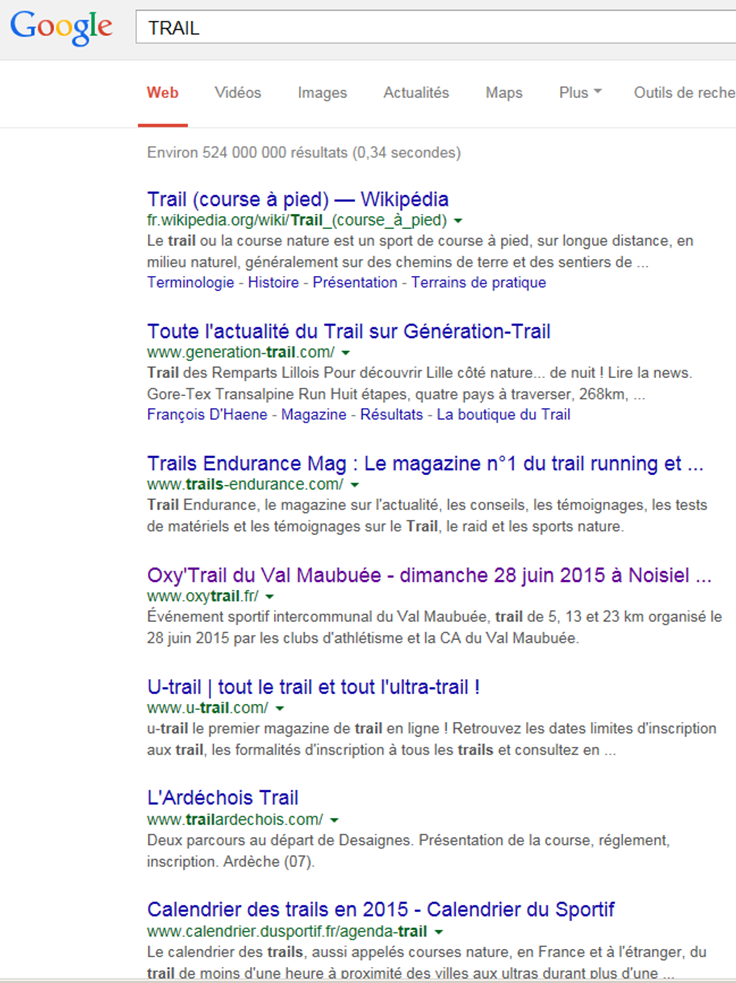Open Oxy'Trail du Val Maubuée result
736x983 pixels.
(429, 575)
